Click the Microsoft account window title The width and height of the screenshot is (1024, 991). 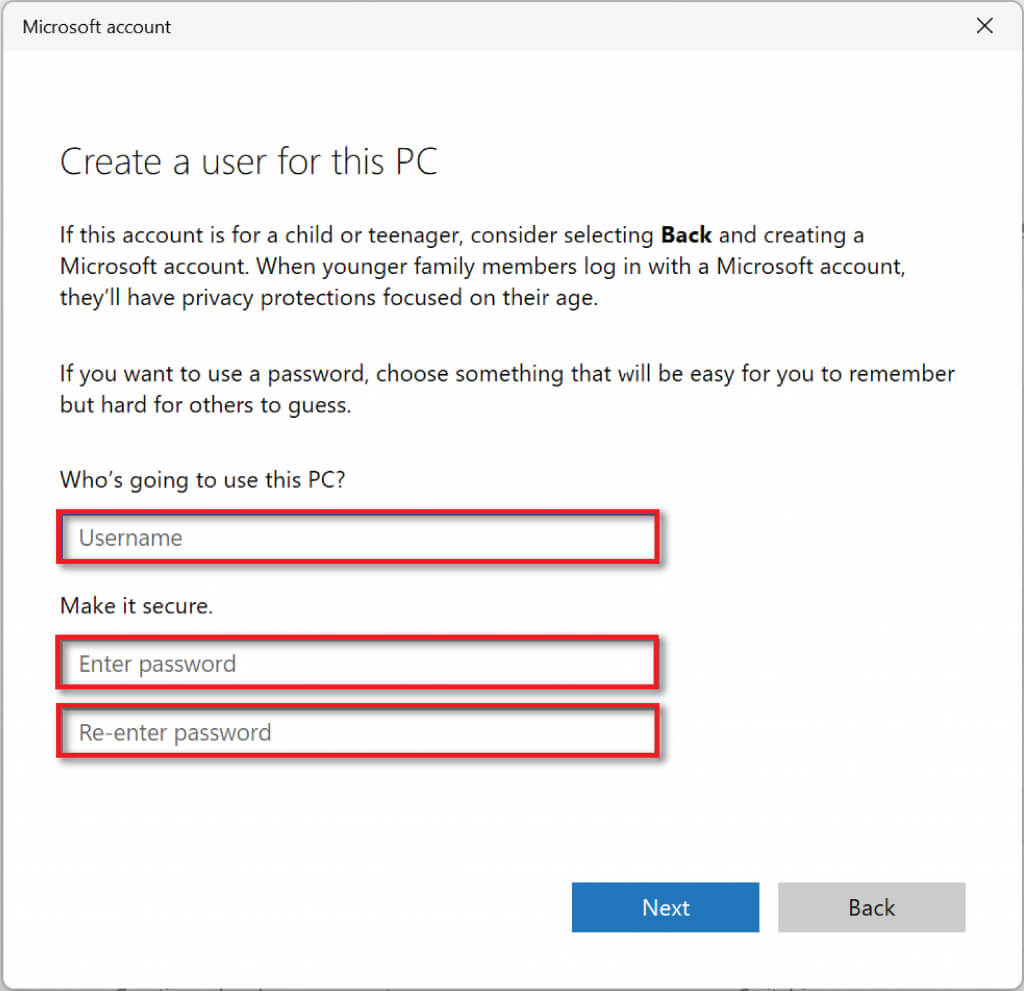(x=97, y=27)
